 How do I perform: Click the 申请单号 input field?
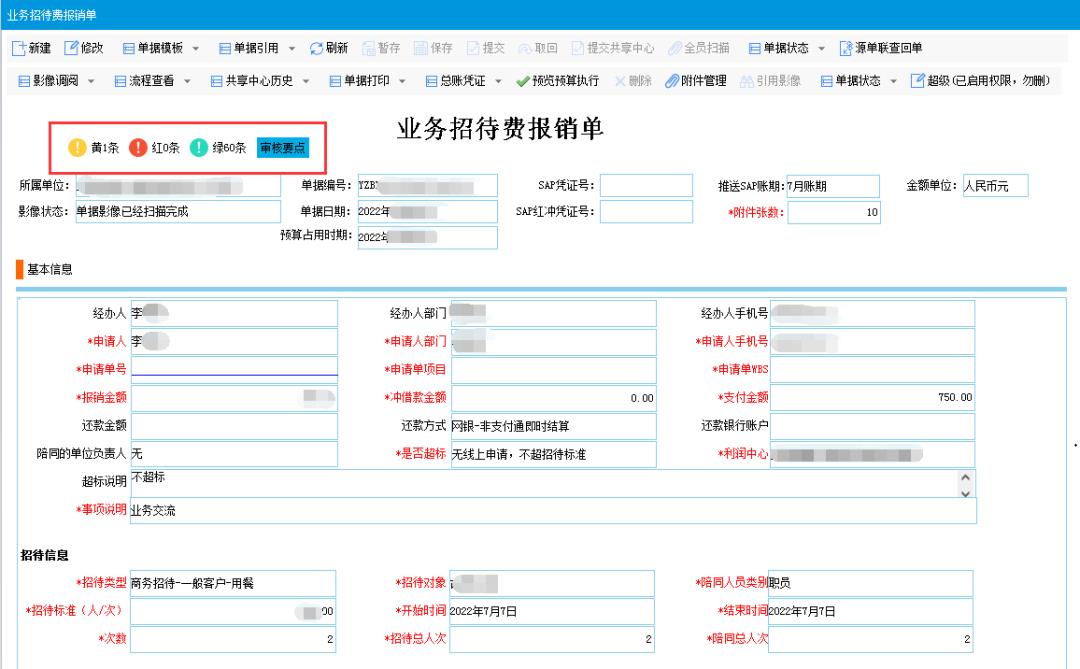pyautogui.click(x=234, y=369)
